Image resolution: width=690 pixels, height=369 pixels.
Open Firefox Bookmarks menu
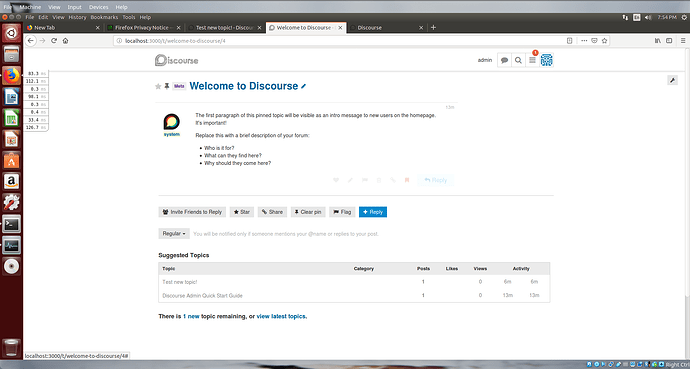point(104,17)
